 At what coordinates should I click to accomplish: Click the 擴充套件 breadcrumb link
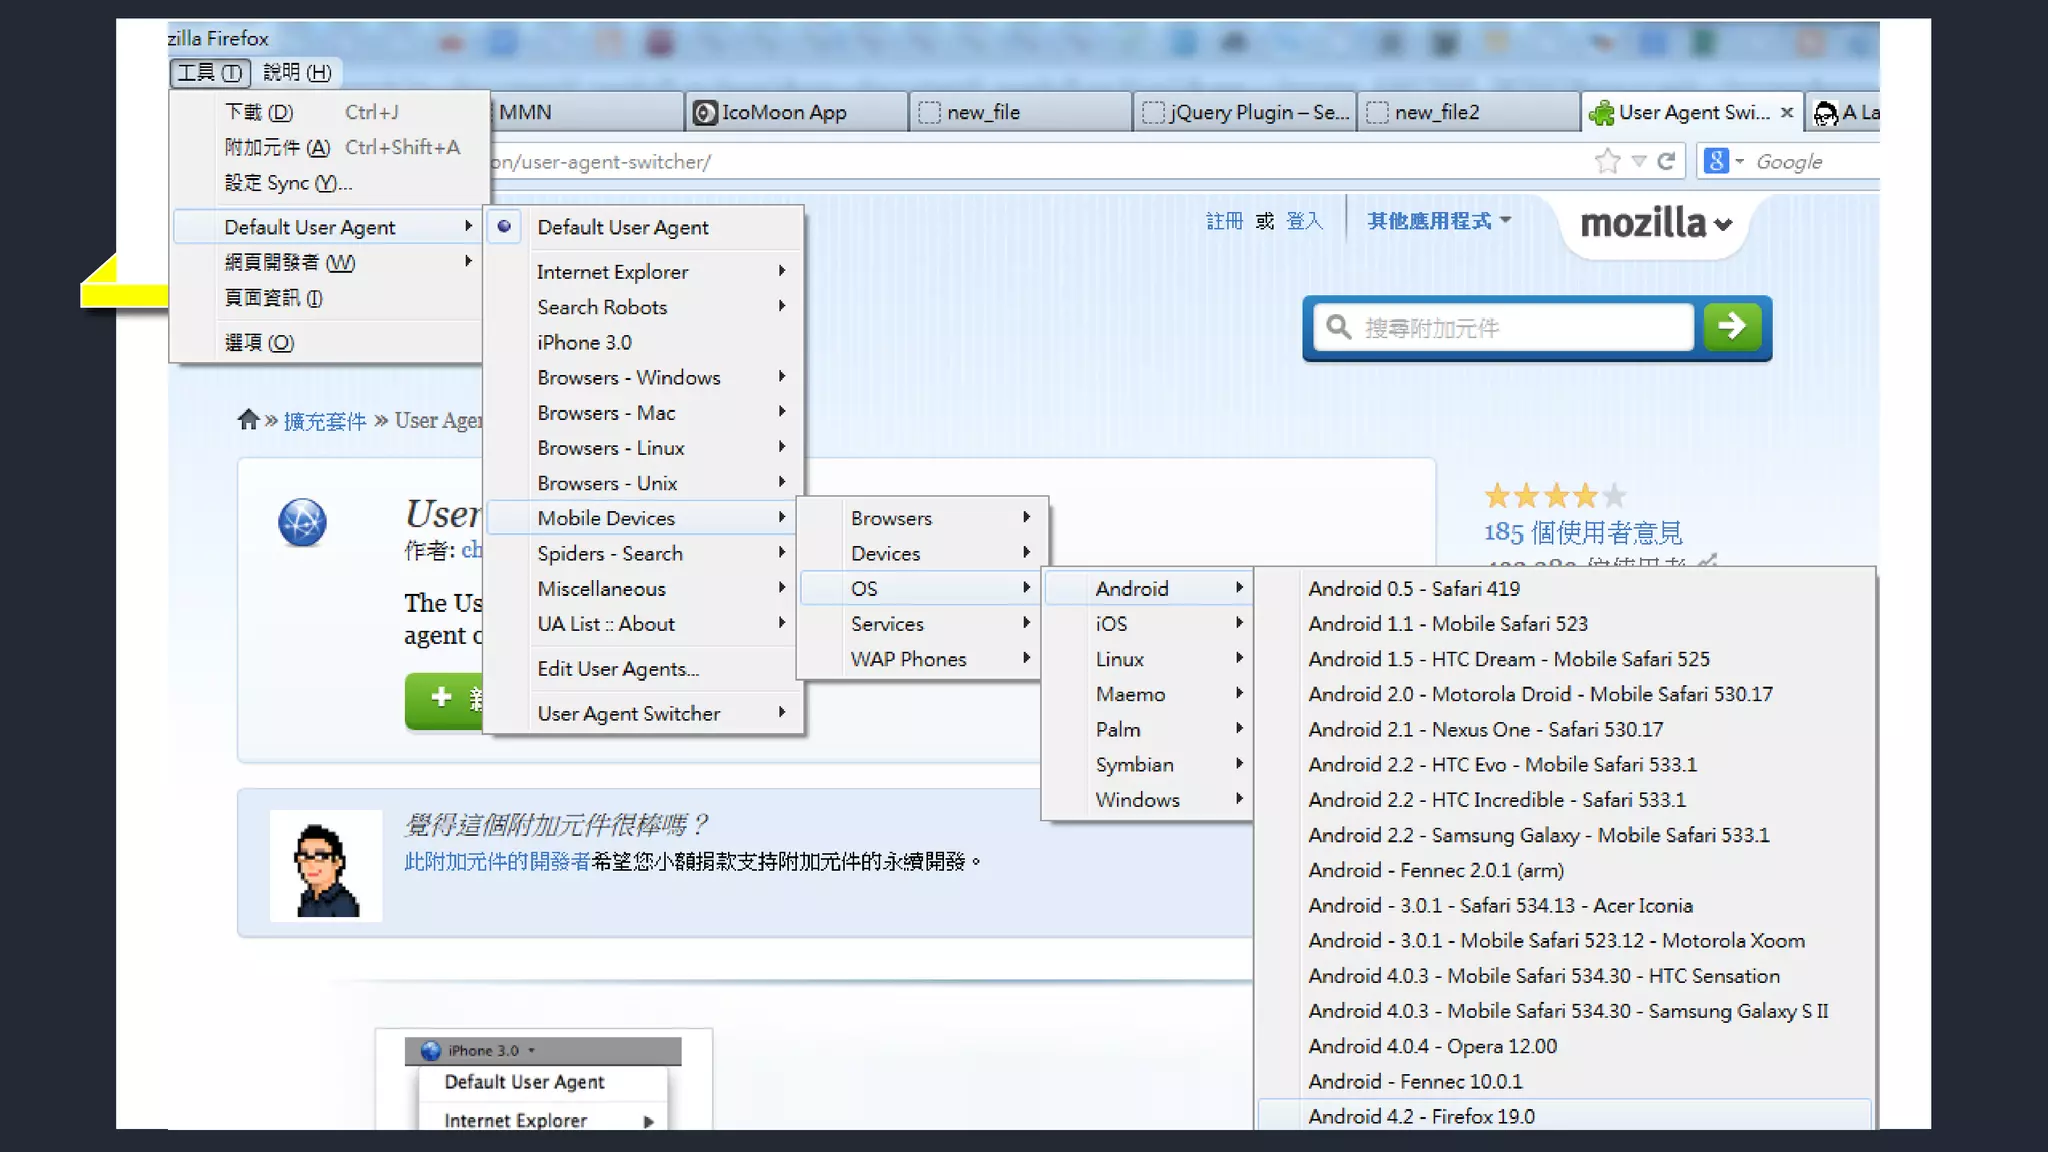325,421
